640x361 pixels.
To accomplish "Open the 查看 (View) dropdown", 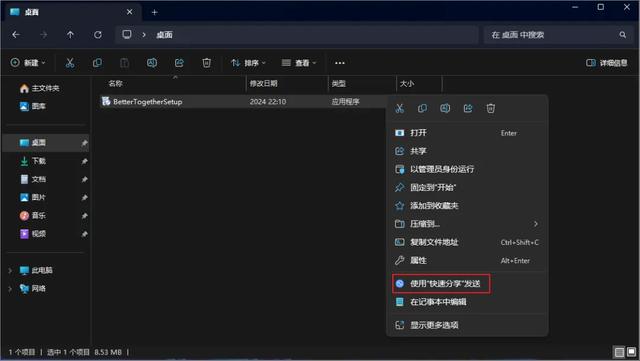I will [x=299, y=63].
